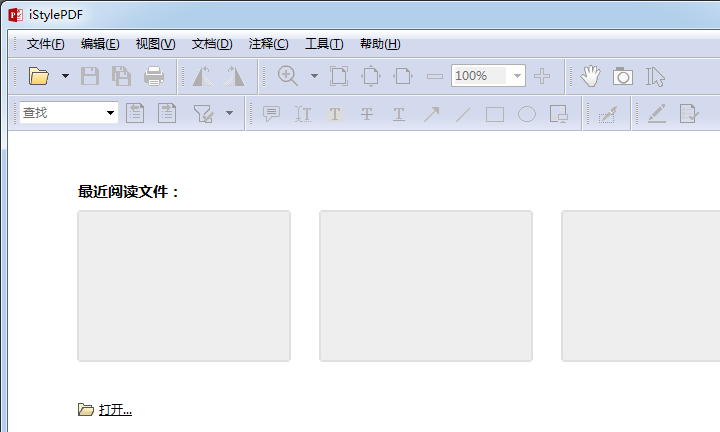720x432 pixels.
Task: Open the 100% zoom level dropdown
Action: tap(517, 76)
